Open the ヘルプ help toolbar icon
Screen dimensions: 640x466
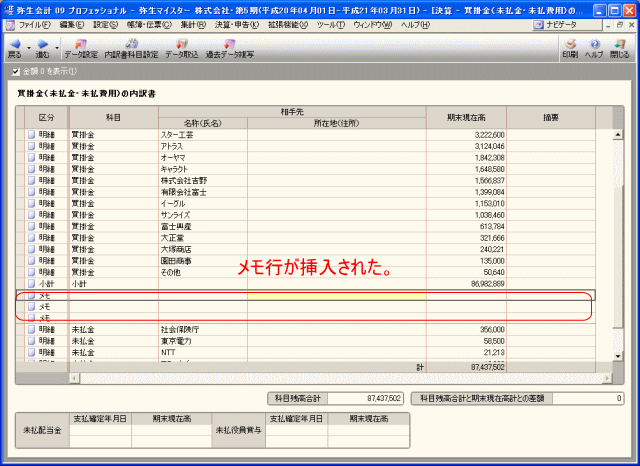595,44
